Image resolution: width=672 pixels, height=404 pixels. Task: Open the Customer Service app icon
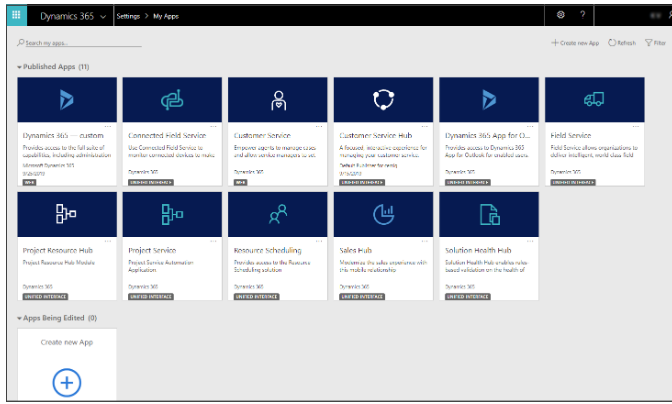tap(278, 100)
